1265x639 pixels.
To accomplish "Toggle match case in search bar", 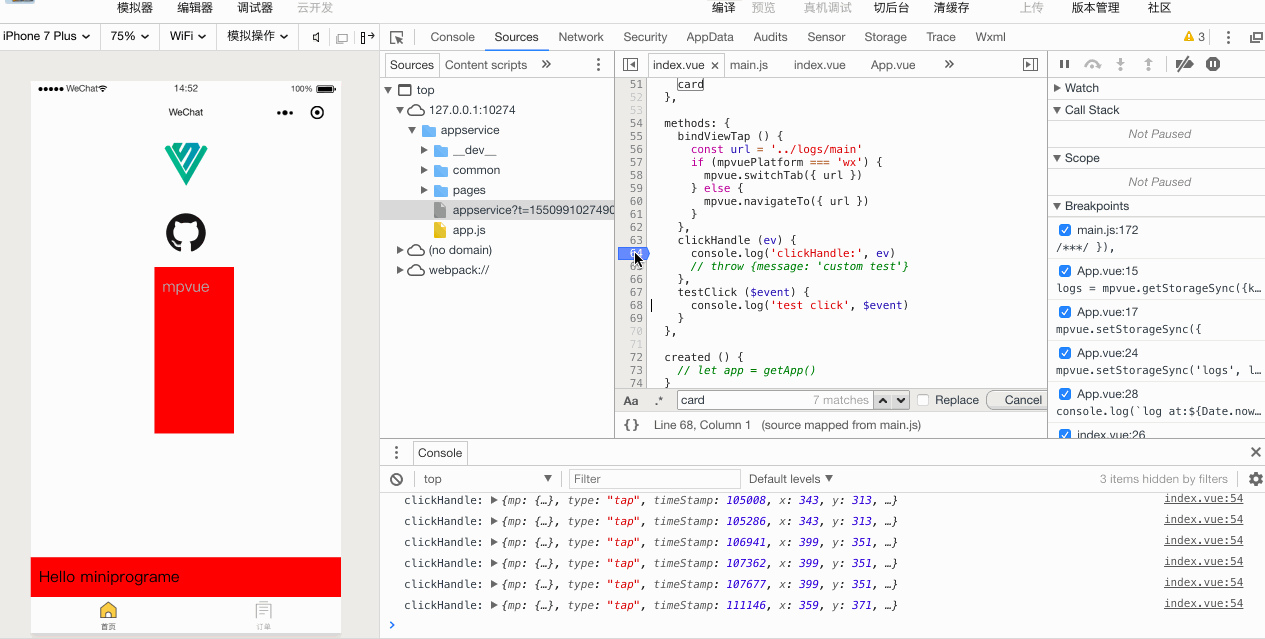I will (x=629, y=400).
